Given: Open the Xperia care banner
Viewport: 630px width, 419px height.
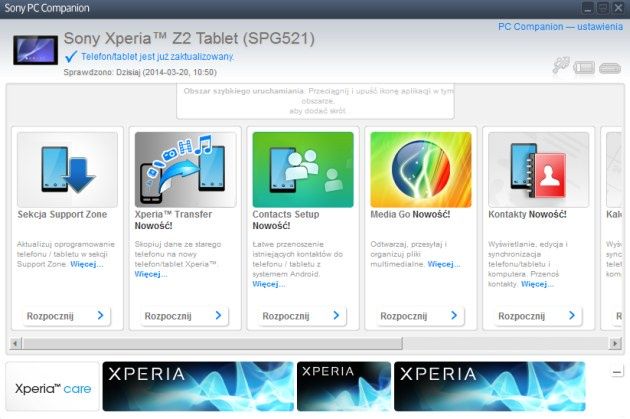Looking at the screenshot, I should (53, 386).
